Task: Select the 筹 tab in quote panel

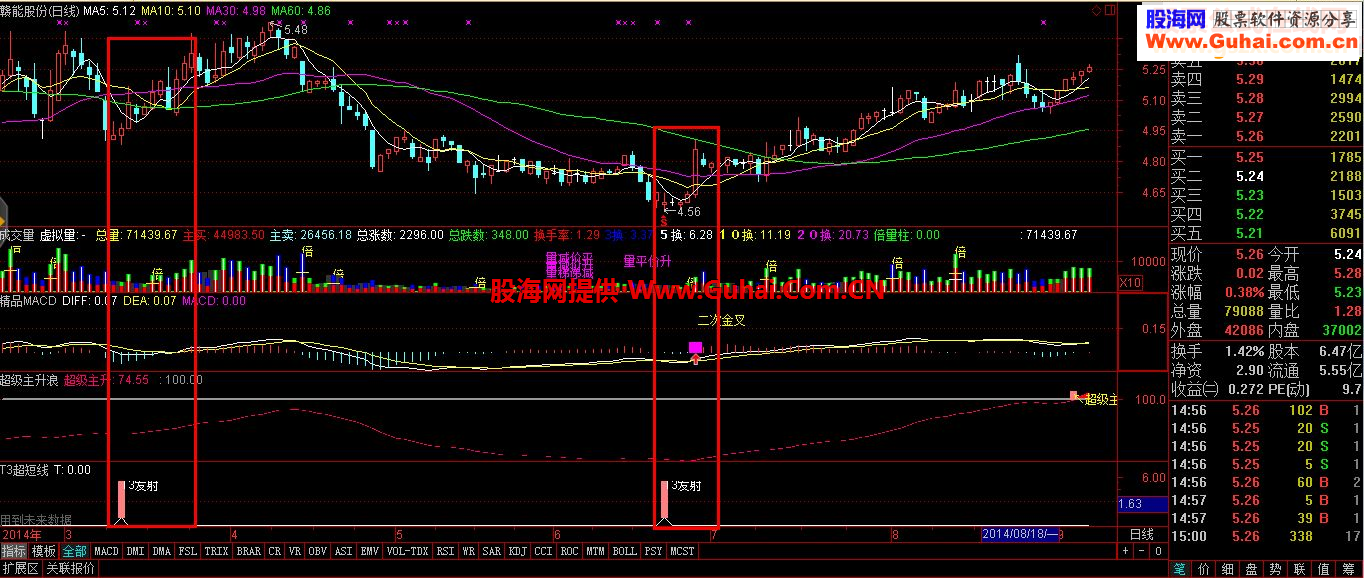Action: pos(1348,569)
